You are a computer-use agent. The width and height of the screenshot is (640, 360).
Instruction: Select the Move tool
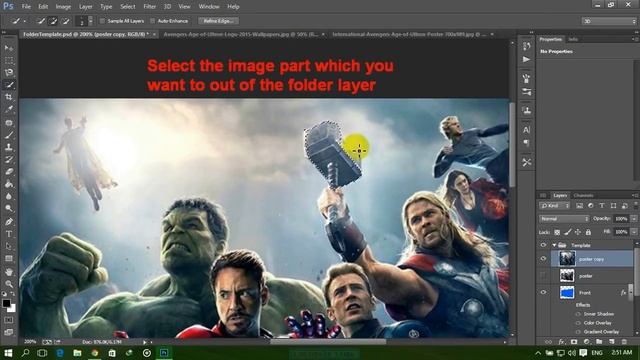pos(9,48)
